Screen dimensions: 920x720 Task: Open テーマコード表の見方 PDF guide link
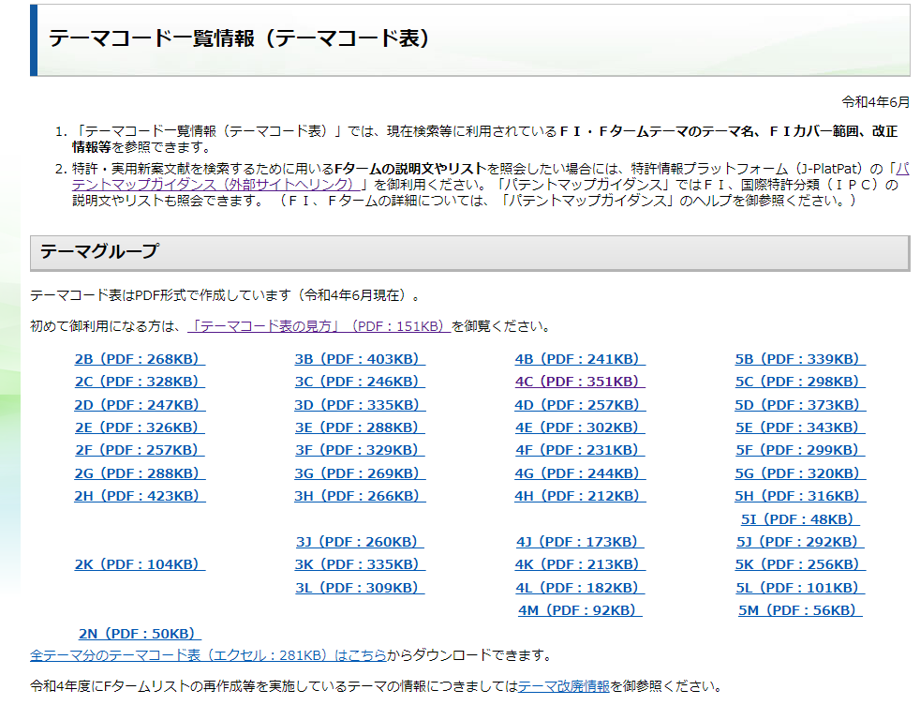pos(319,326)
